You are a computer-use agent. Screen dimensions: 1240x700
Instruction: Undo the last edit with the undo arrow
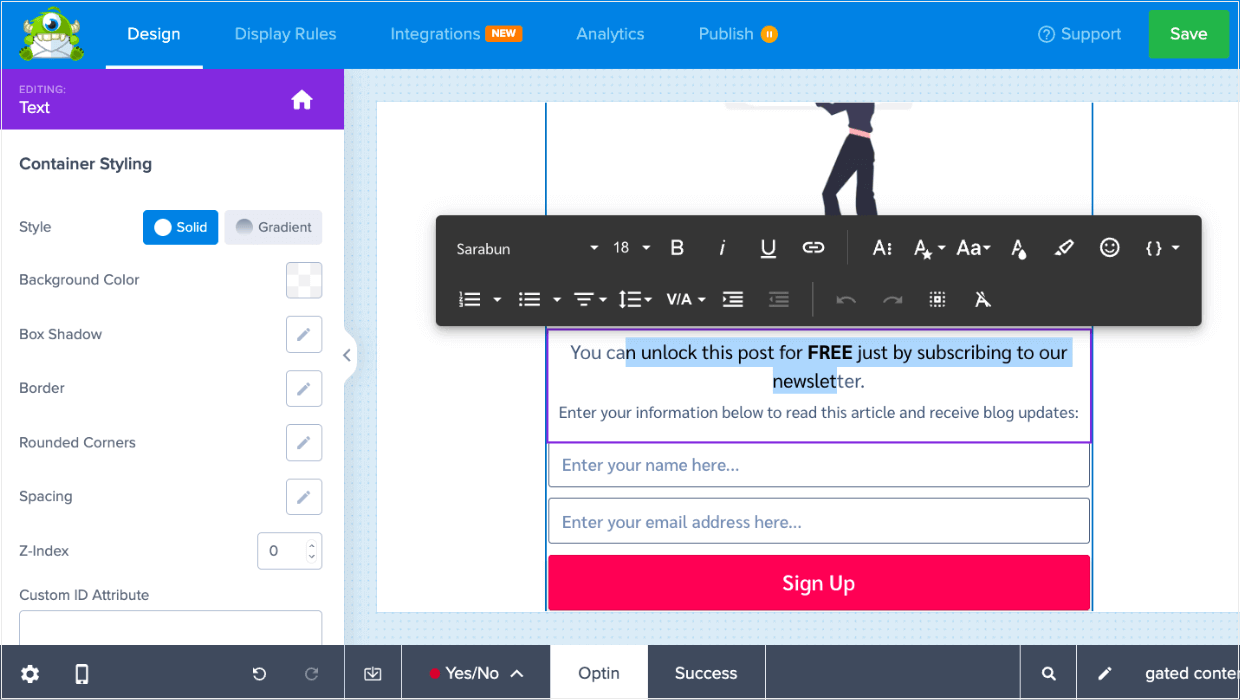point(846,299)
